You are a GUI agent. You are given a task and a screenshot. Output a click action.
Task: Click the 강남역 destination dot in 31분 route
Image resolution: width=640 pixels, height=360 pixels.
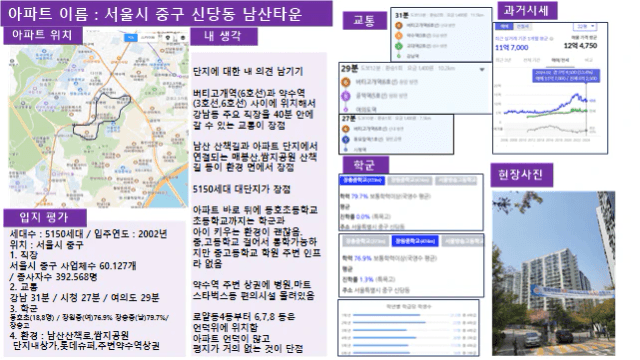[x=399, y=56]
